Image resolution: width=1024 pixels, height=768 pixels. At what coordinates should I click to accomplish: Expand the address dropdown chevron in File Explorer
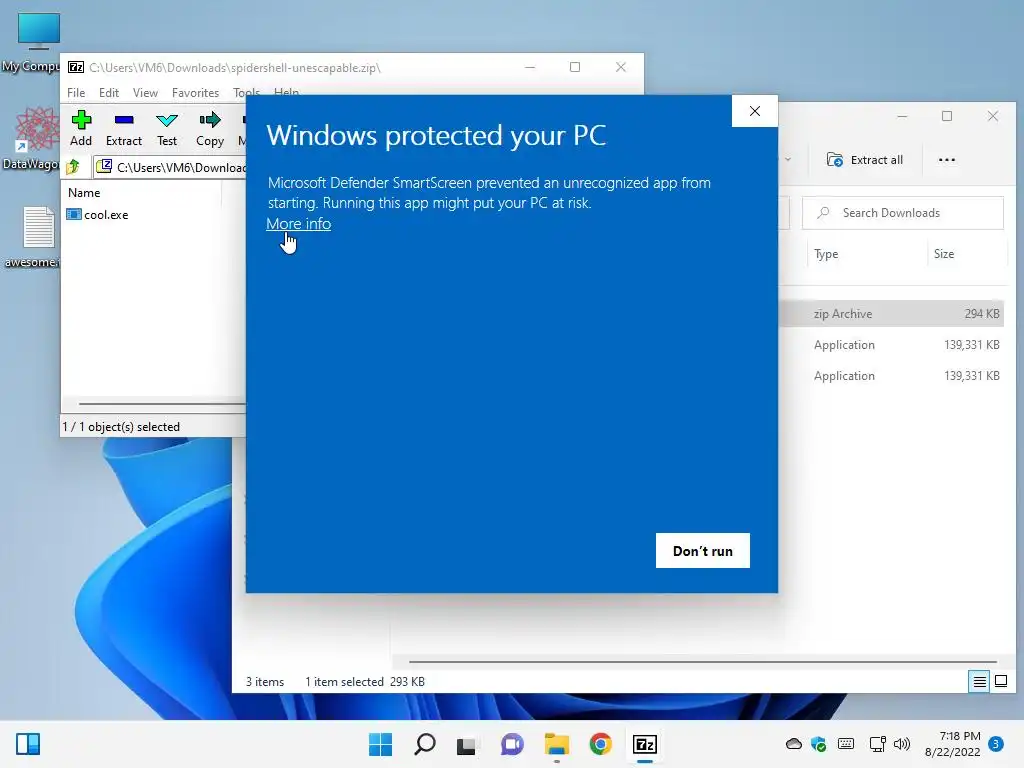click(x=788, y=159)
